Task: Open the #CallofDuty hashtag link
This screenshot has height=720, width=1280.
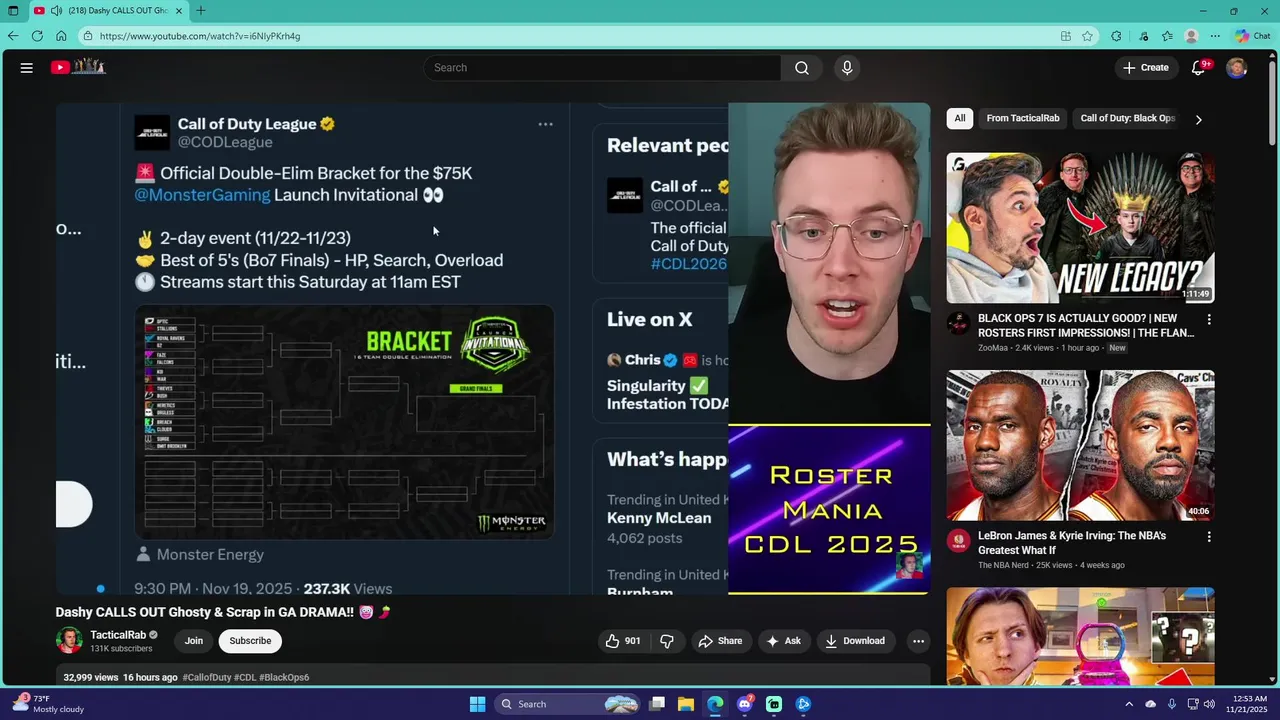Action: [207, 677]
